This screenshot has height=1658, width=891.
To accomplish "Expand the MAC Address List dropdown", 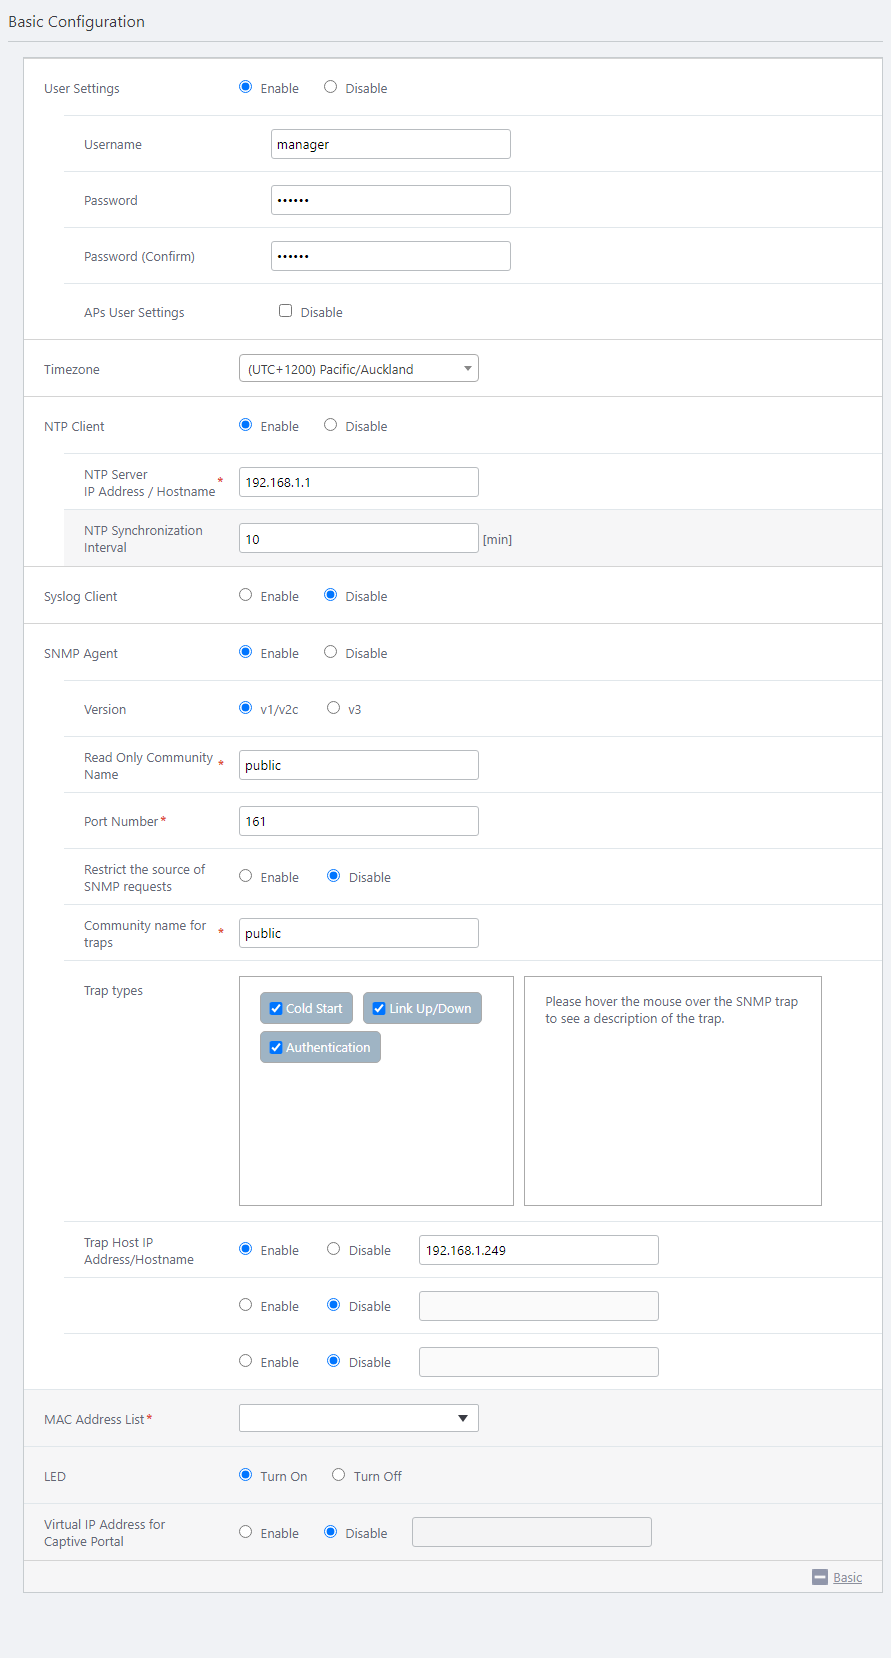I will point(358,1418).
